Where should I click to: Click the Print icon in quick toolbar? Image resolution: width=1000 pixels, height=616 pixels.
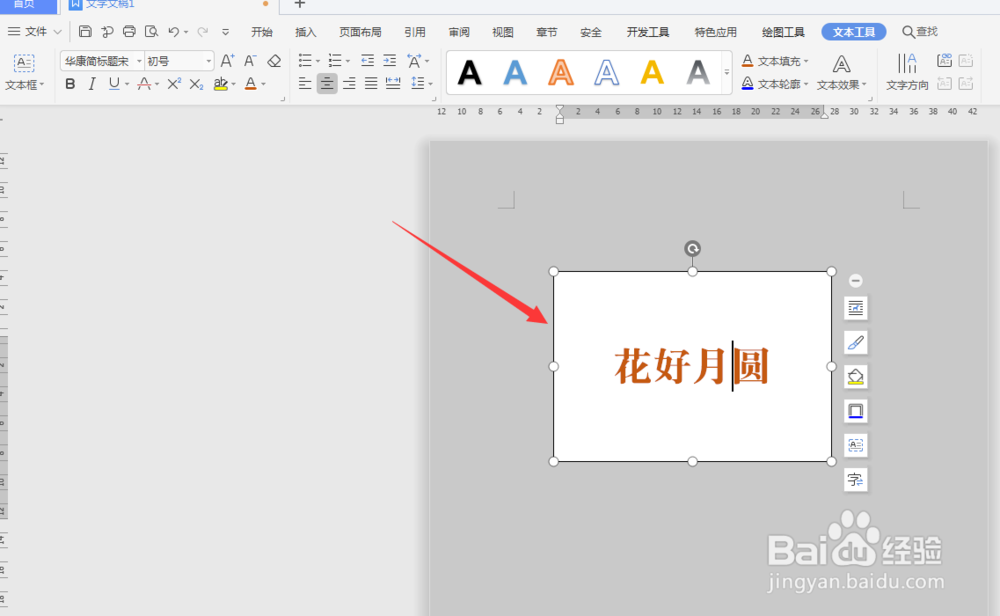point(129,31)
